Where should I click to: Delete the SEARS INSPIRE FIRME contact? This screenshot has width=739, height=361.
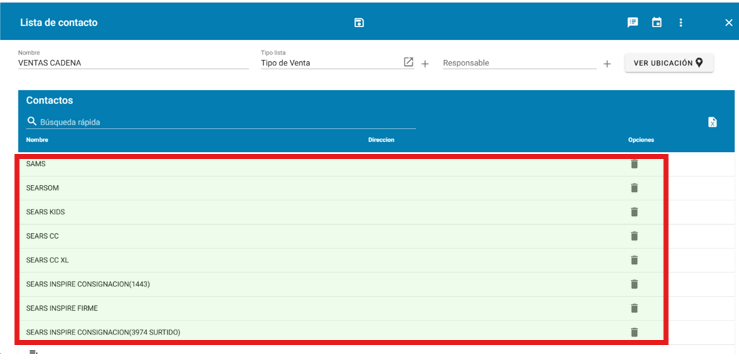634,308
